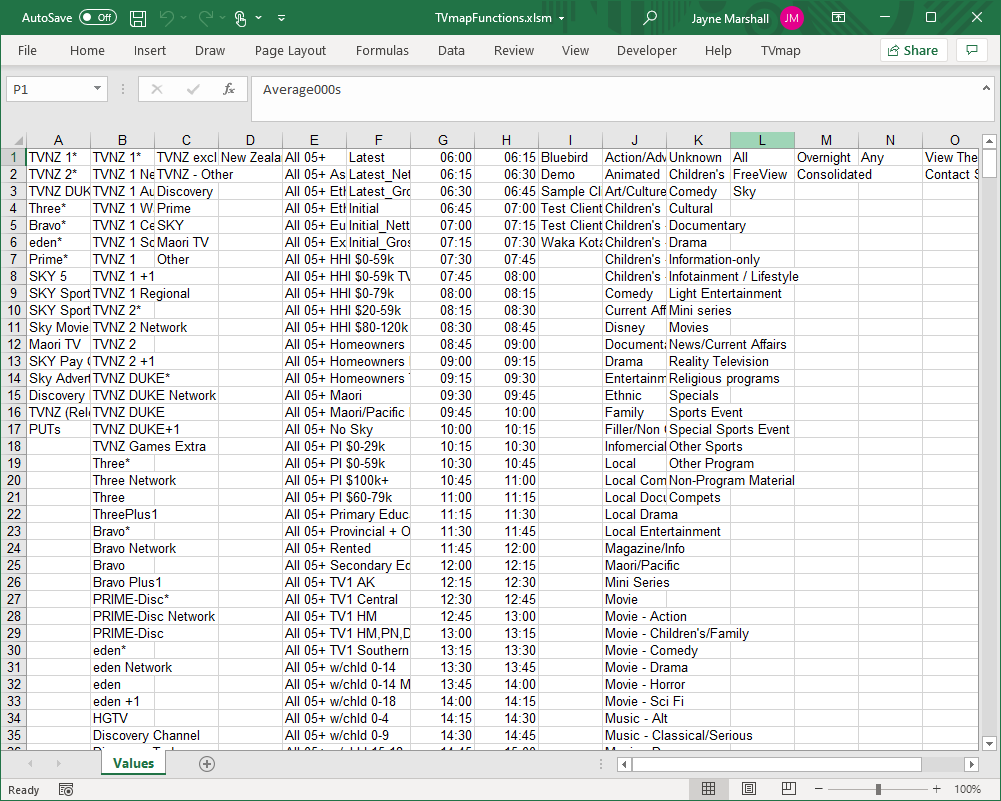
Task: Select row 17 header
Action: click(13, 430)
